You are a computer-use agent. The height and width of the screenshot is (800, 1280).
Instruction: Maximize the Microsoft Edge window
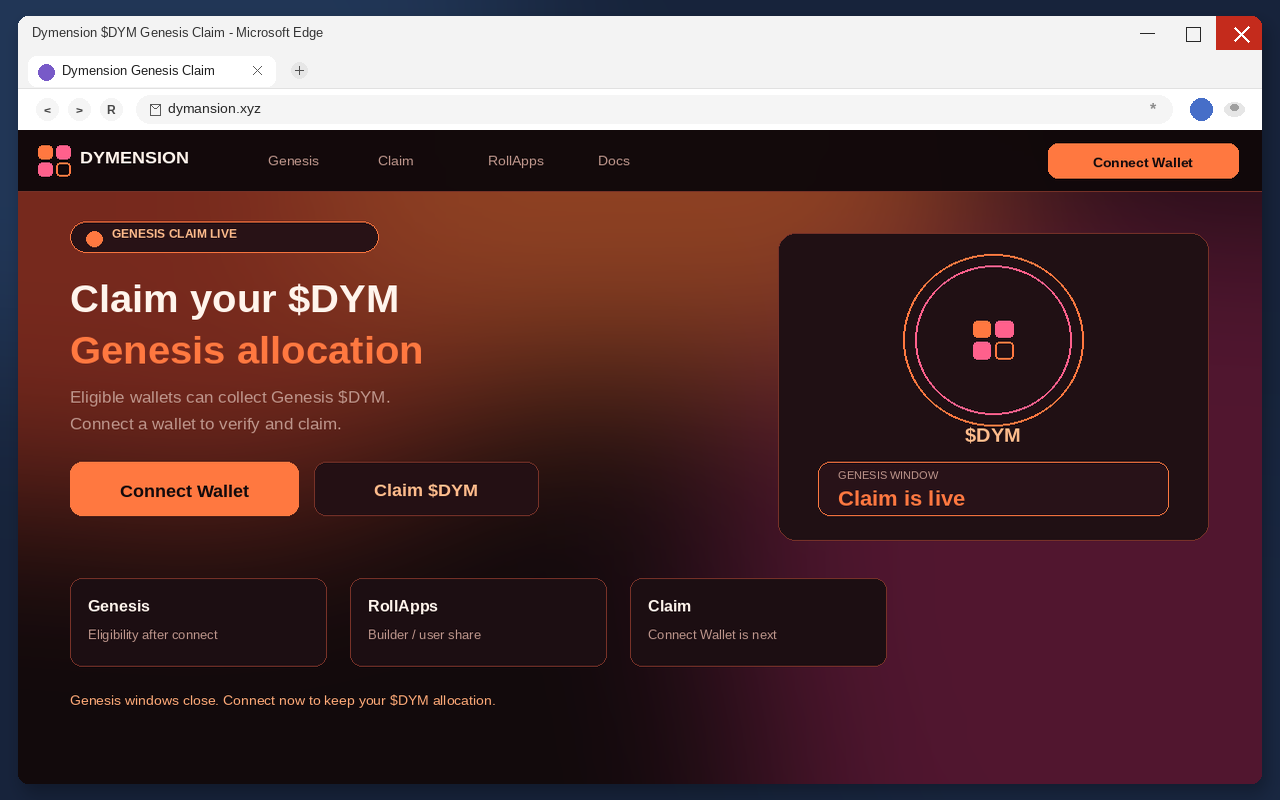(x=1193, y=33)
